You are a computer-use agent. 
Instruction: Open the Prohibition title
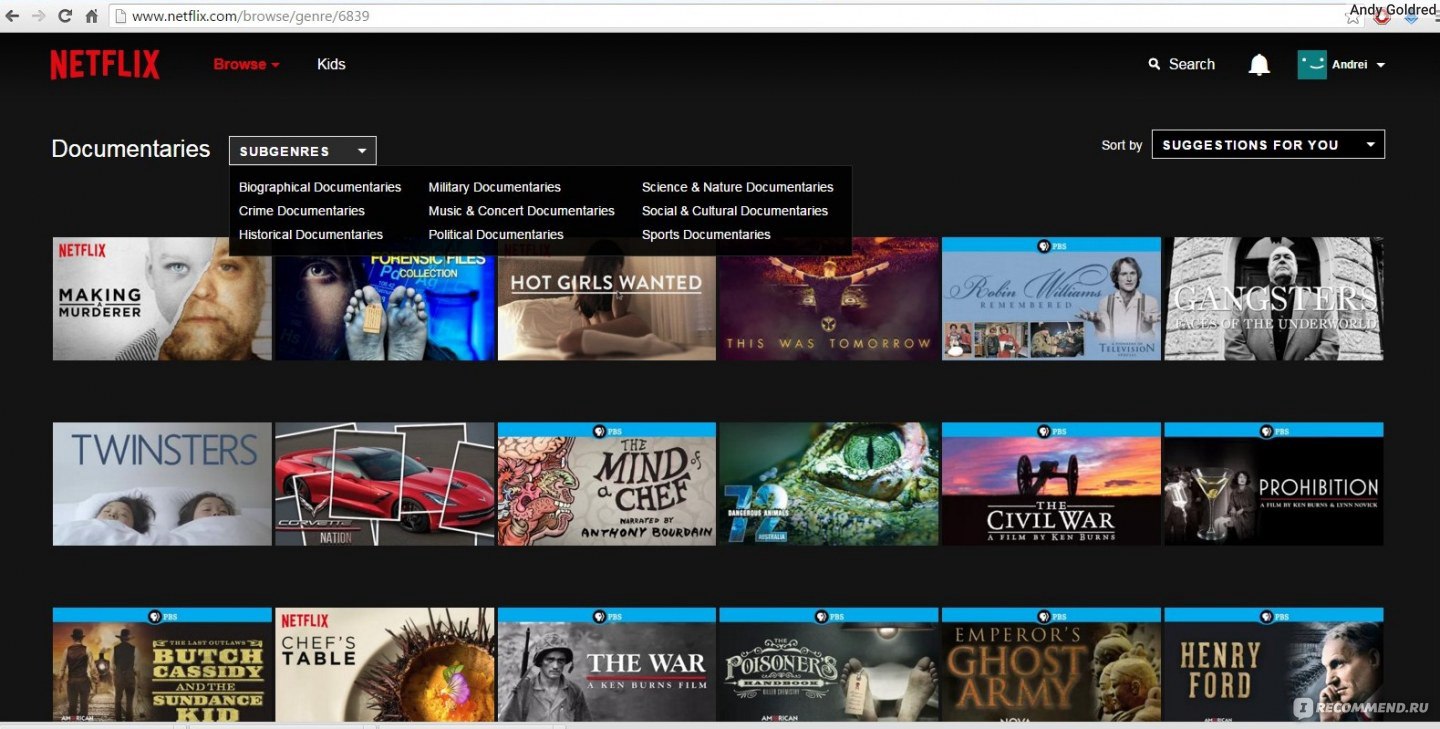coord(1274,484)
